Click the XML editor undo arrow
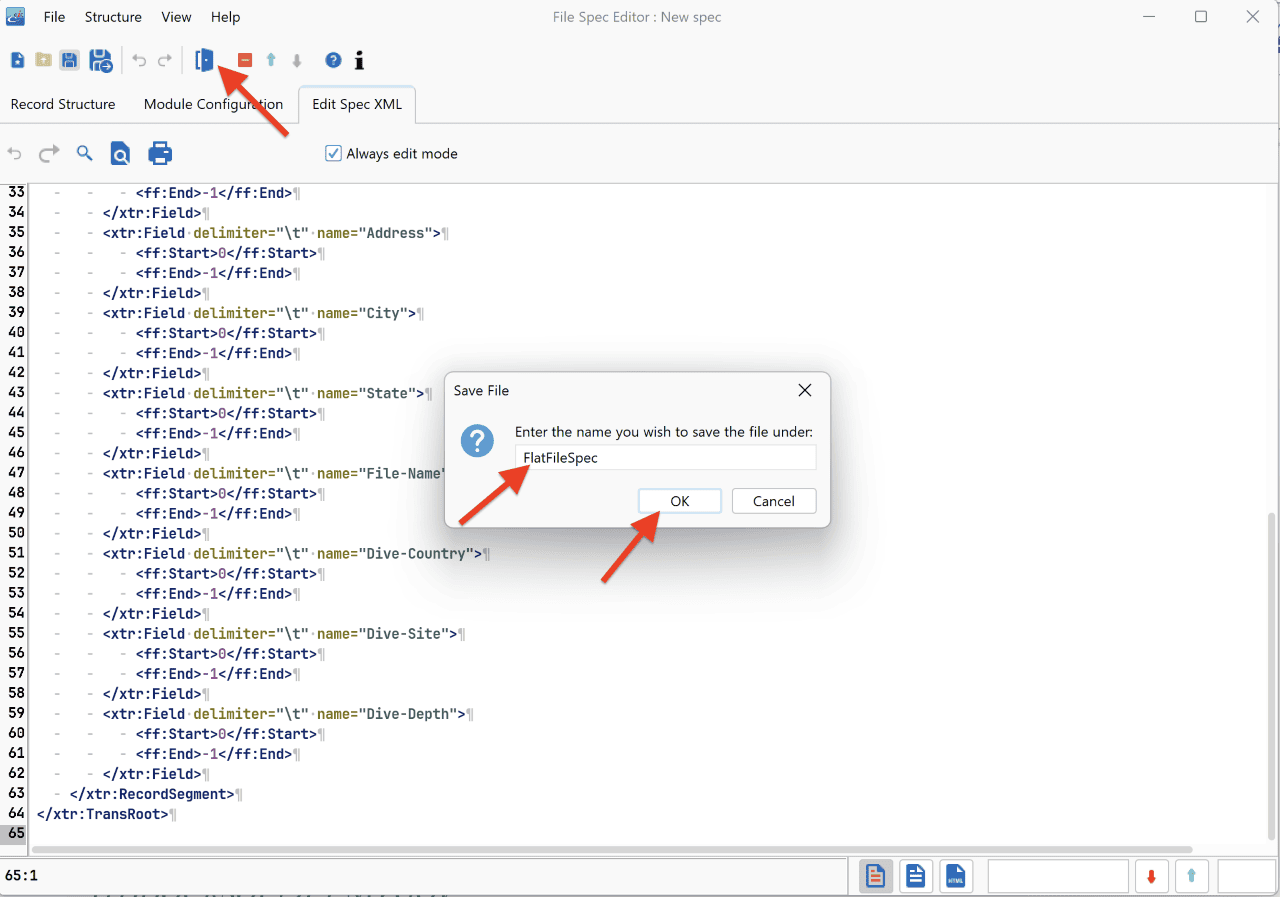The image size is (1280, 897). [15, 154]
